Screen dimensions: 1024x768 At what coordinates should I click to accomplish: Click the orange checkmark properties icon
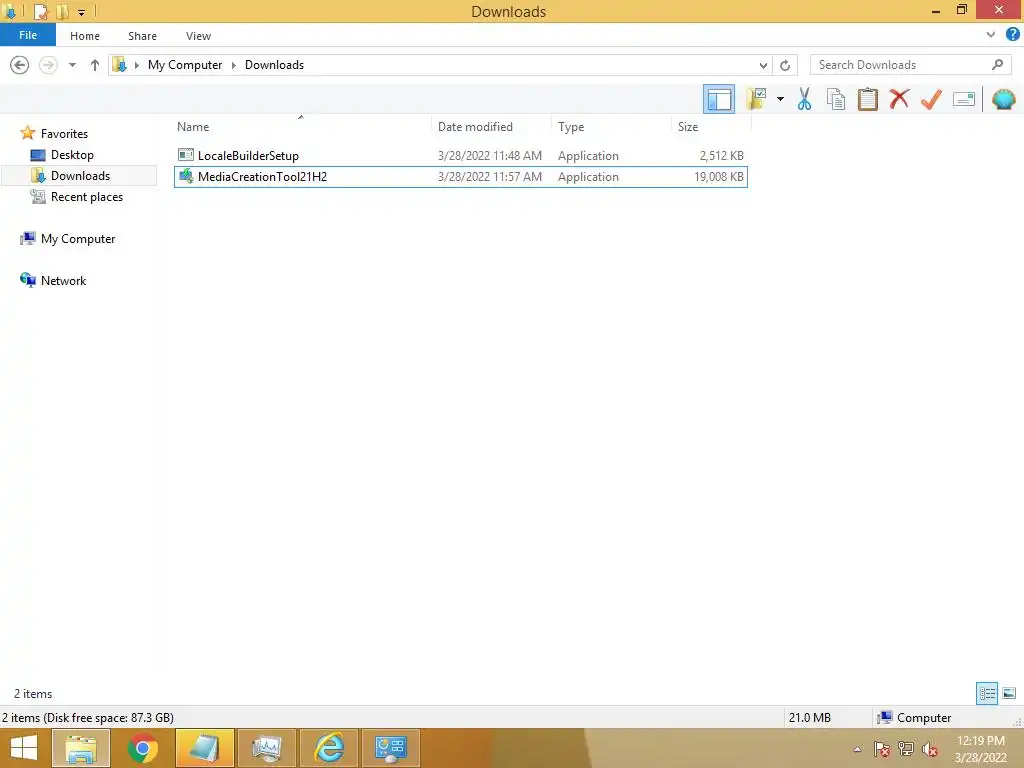pos(931,99)
